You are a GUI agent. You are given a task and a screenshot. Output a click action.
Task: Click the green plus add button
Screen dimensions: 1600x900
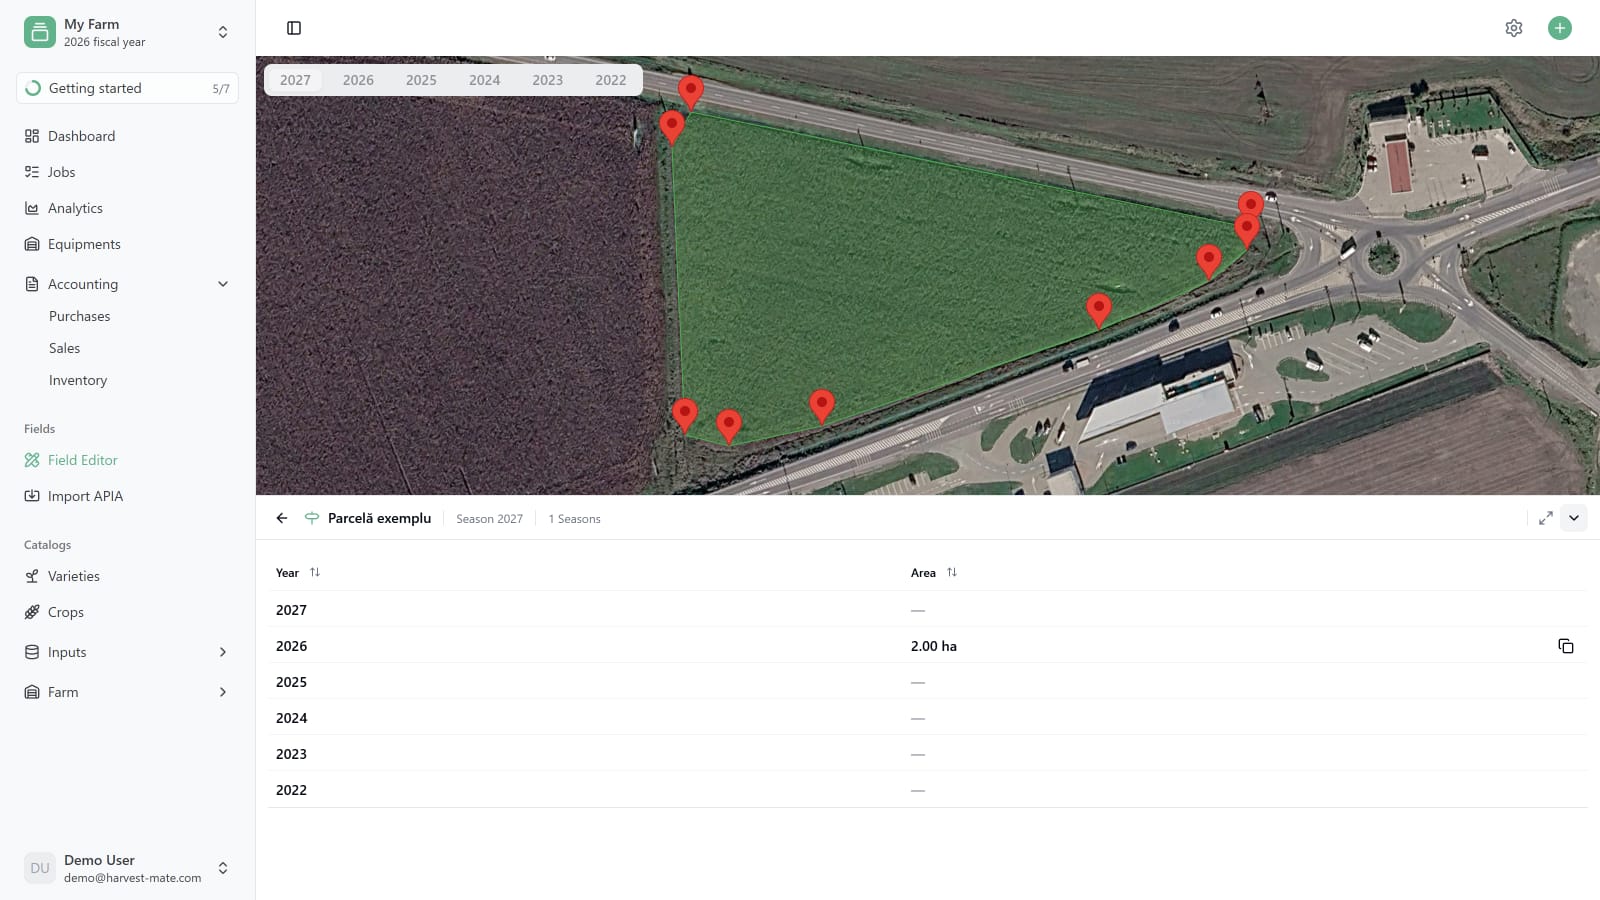point(1560,28)
